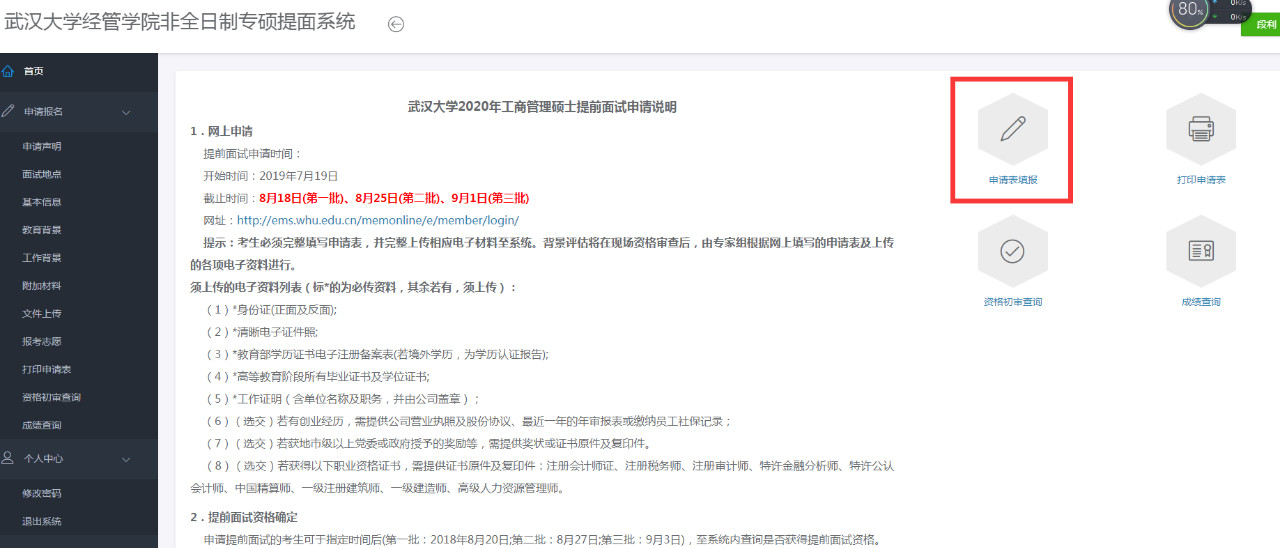Click the 80% circular performance indicator
The image size is (1280, 548).
click(x=1190, y=11)
